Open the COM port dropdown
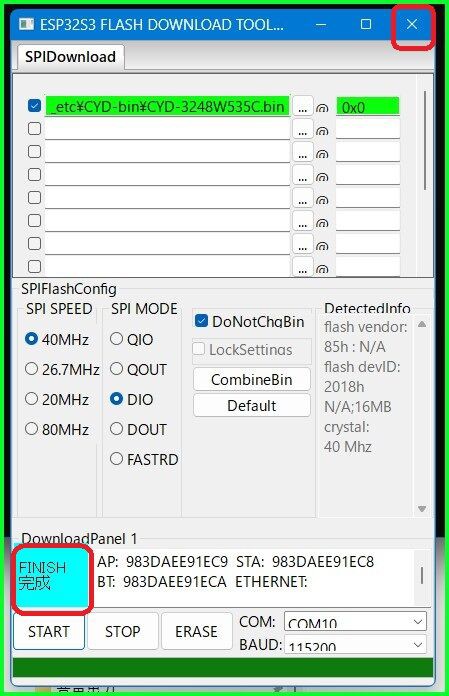The image size is (449, 696). coord(355,621)
